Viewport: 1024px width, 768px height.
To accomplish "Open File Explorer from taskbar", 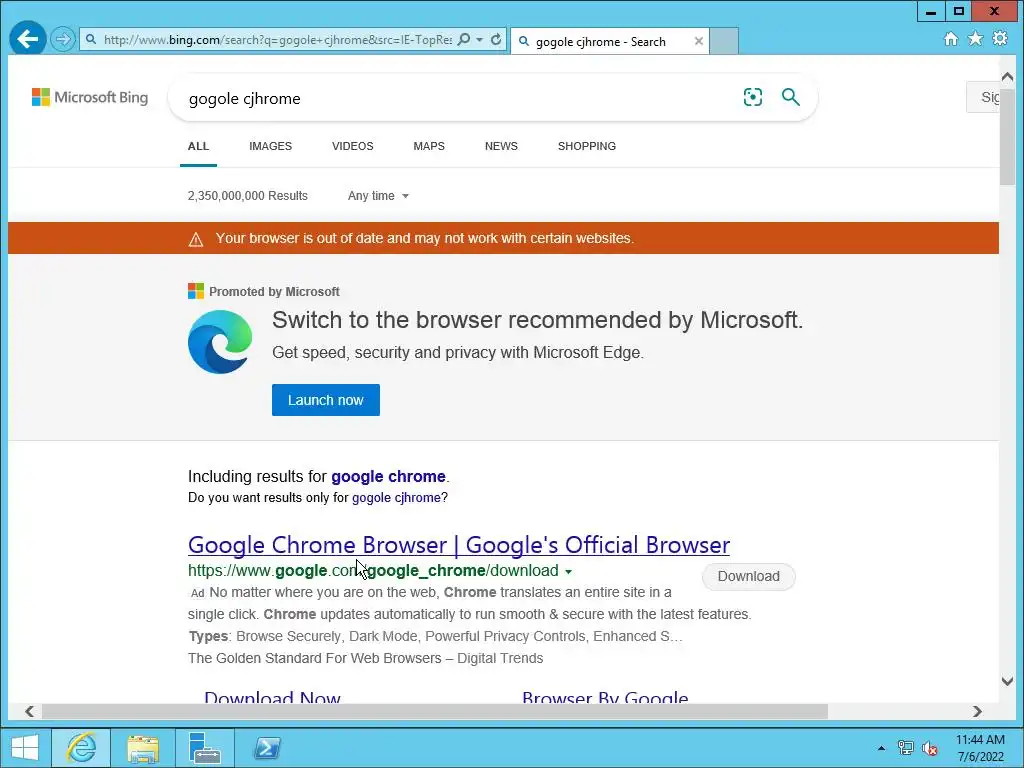I will 142,748.
